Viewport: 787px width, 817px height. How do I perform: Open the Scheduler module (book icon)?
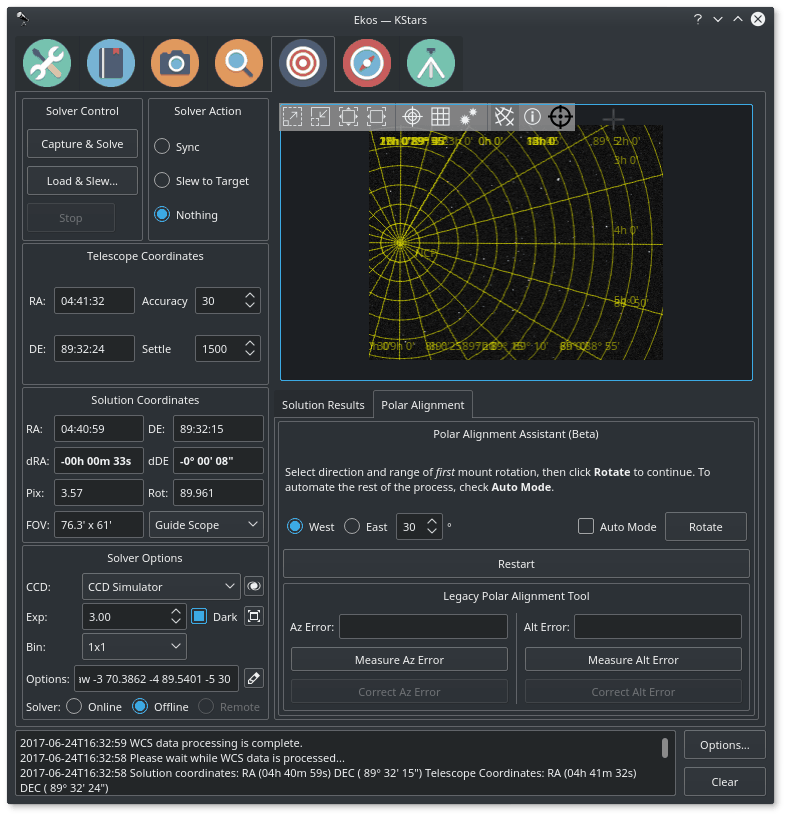[x=111, y=63]
